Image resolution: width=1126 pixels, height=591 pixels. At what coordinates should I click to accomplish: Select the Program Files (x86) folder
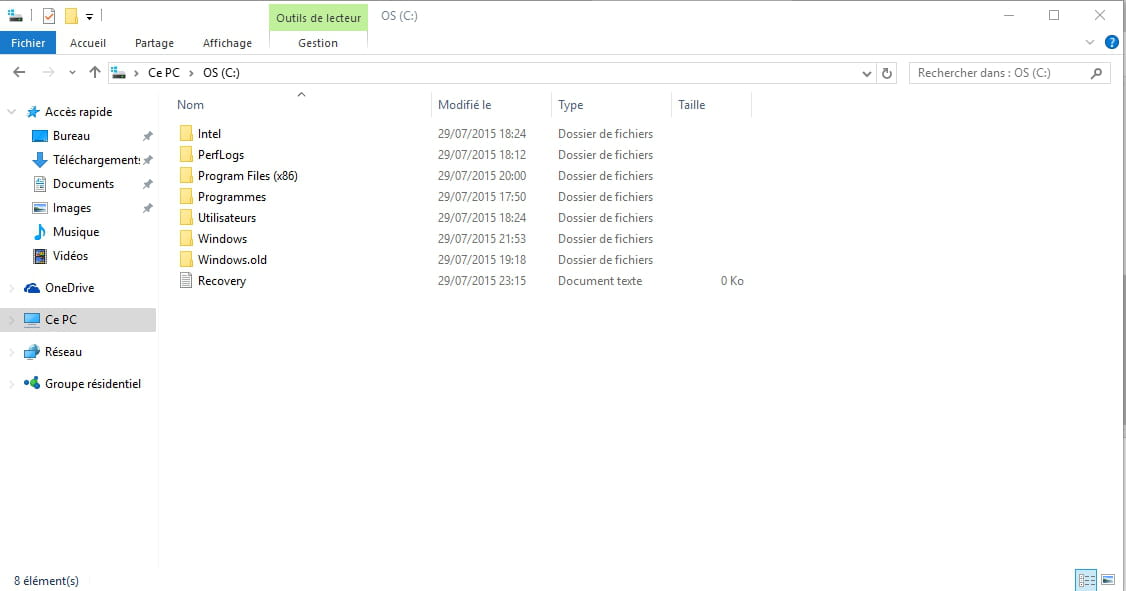(x=247, y=176)
